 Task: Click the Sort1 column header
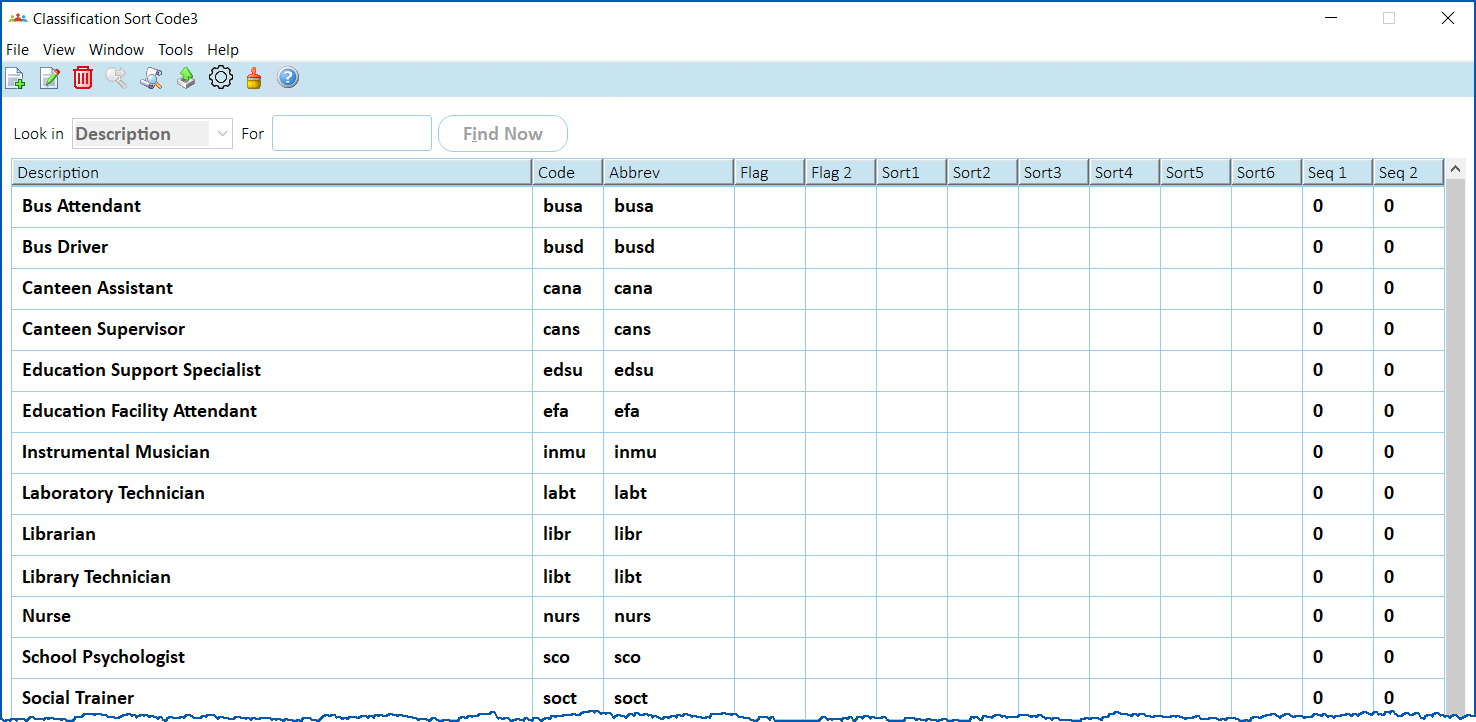(911, 172)
